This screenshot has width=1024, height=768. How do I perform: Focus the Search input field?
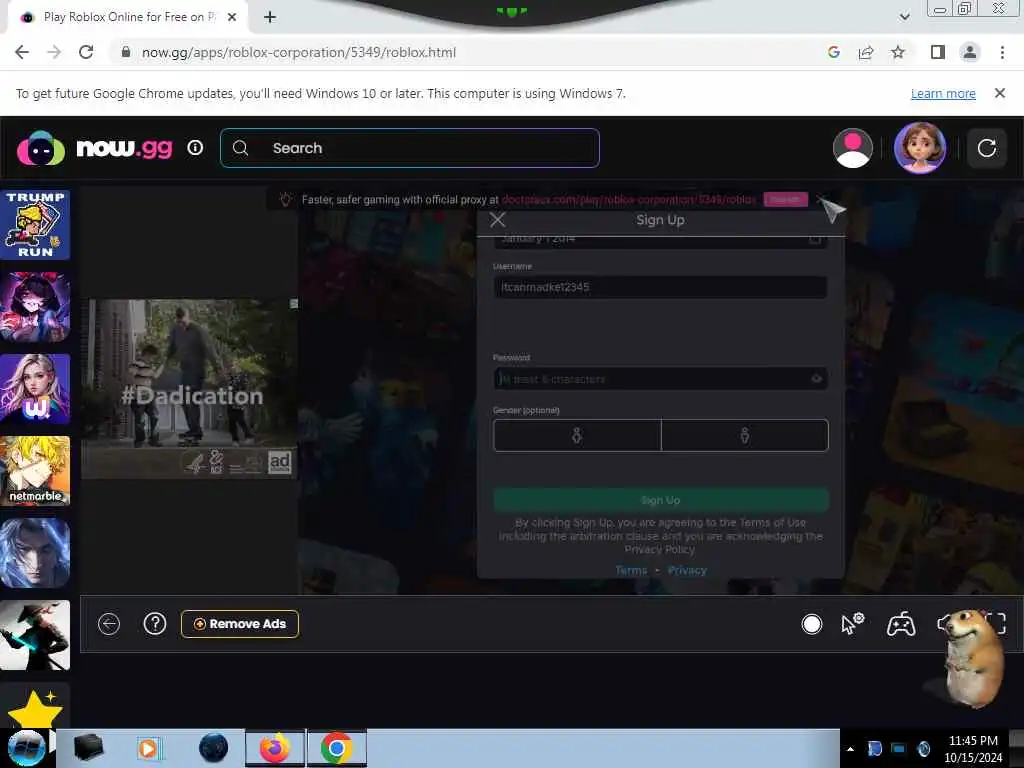click(x=409, y=148)
